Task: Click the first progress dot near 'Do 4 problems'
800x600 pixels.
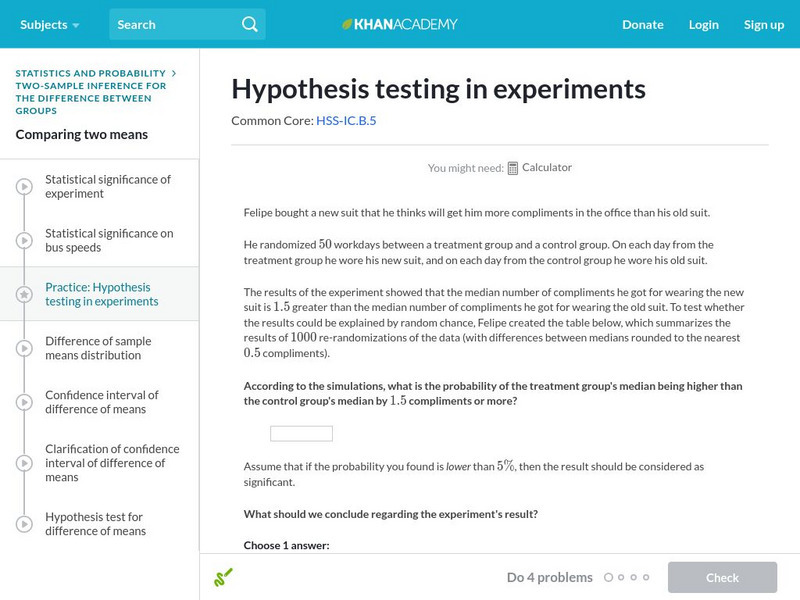Action: [610, 577]
